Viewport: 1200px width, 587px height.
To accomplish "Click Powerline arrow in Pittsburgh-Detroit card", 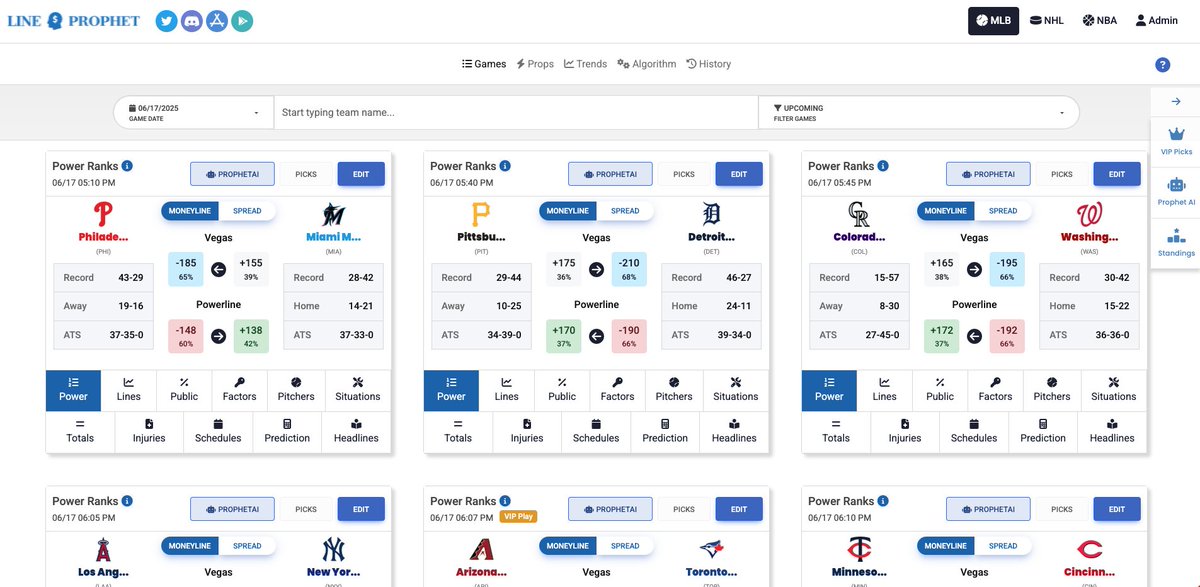I will pyautogui.click(x=597, y=336).
